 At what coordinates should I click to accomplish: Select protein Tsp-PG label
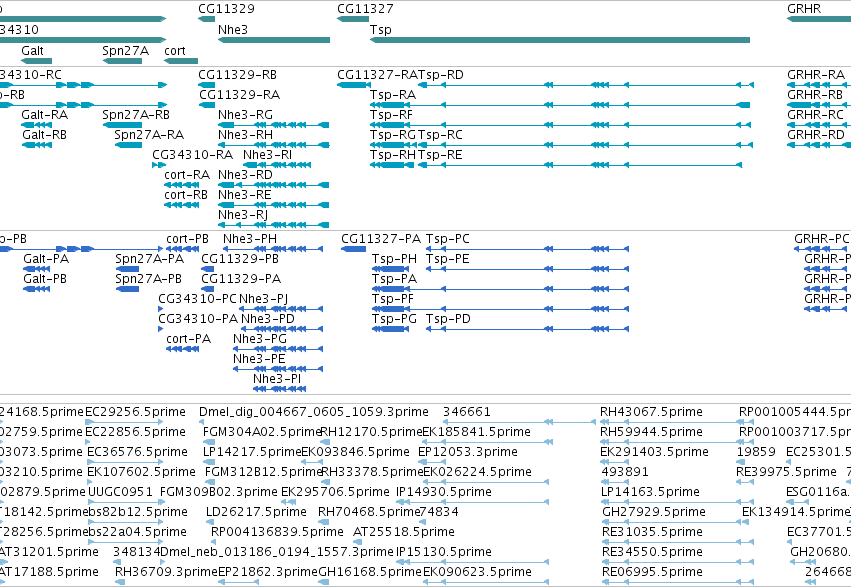pyautogui.click(x=395, y=319)
